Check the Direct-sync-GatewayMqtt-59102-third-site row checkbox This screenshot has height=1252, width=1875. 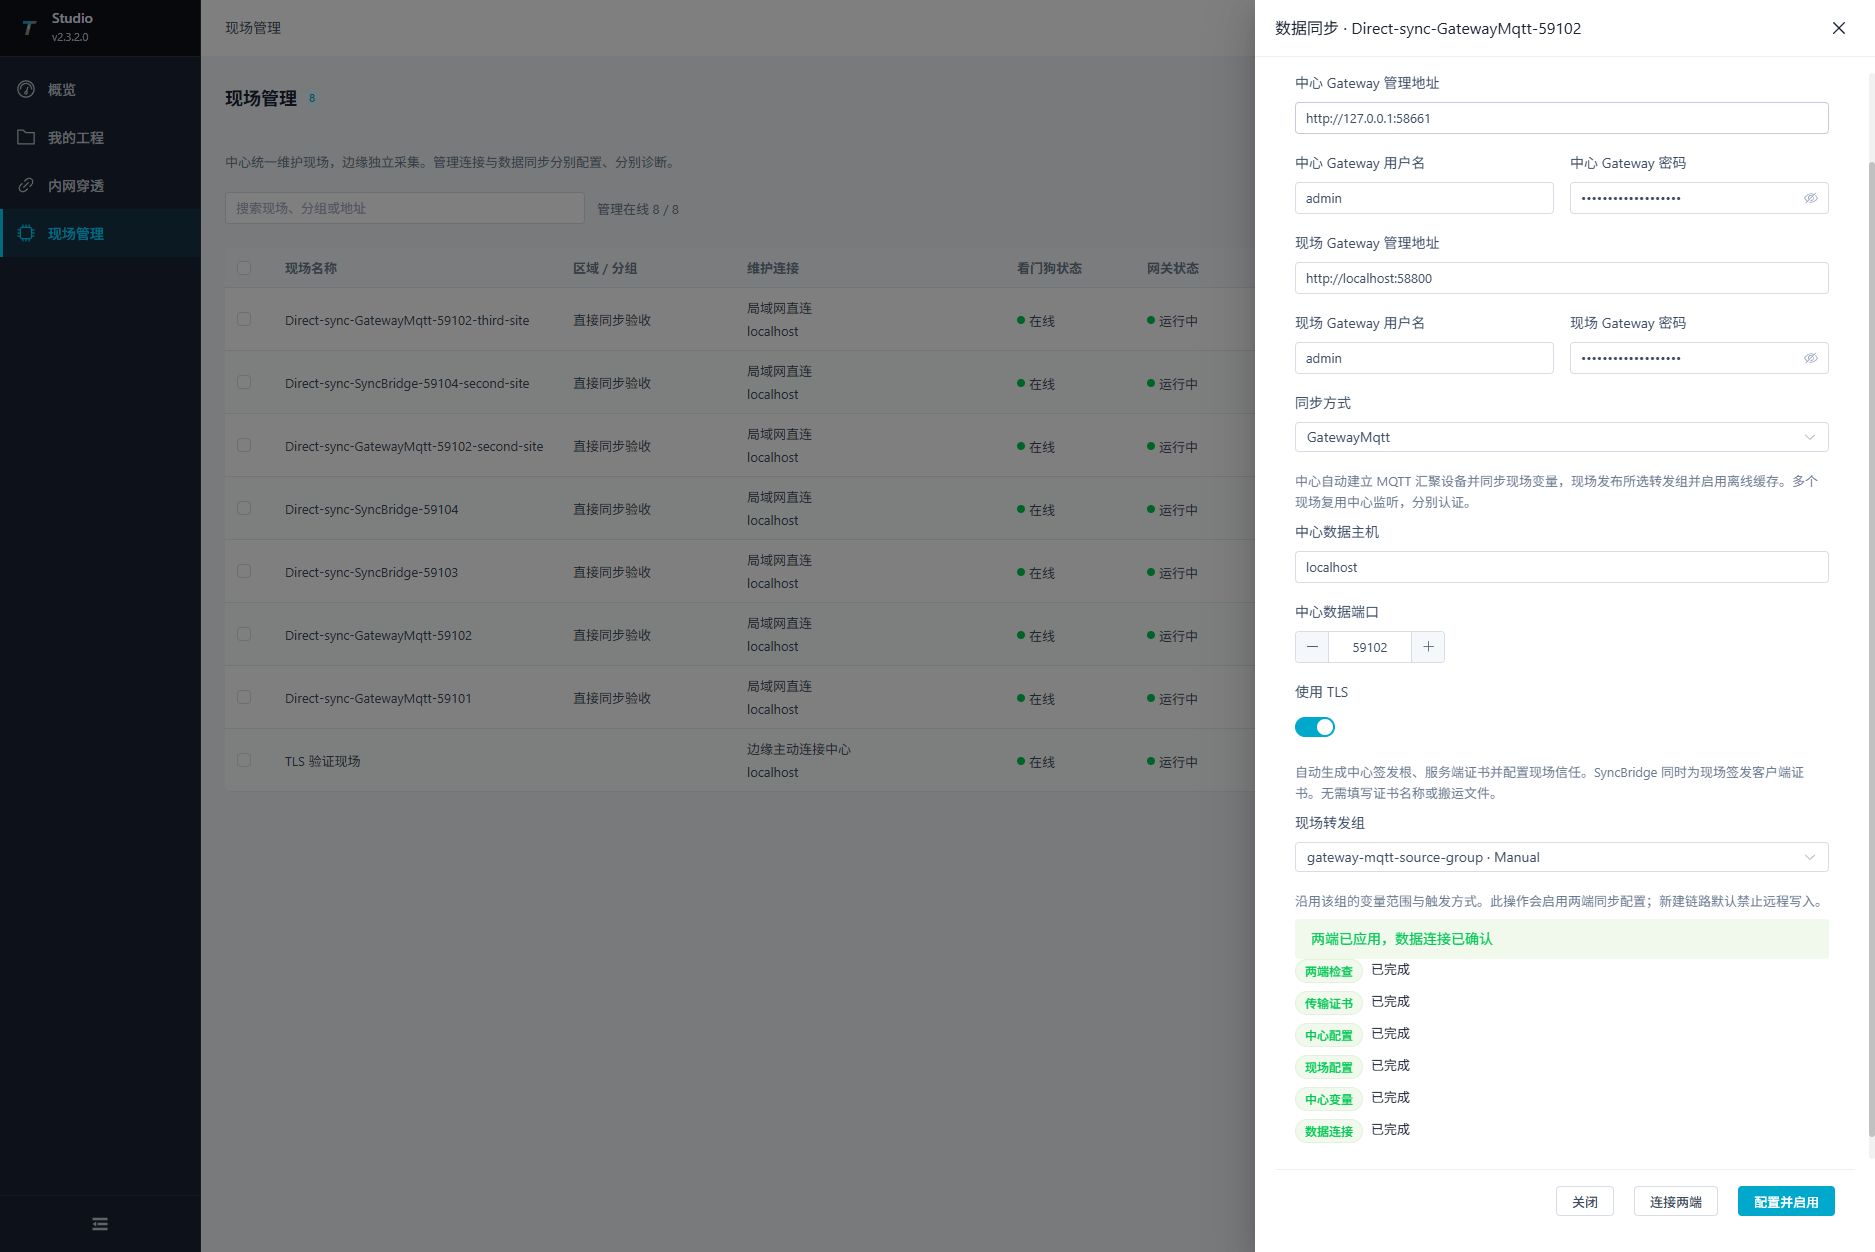pyautogui.click(x=244, y=319)
